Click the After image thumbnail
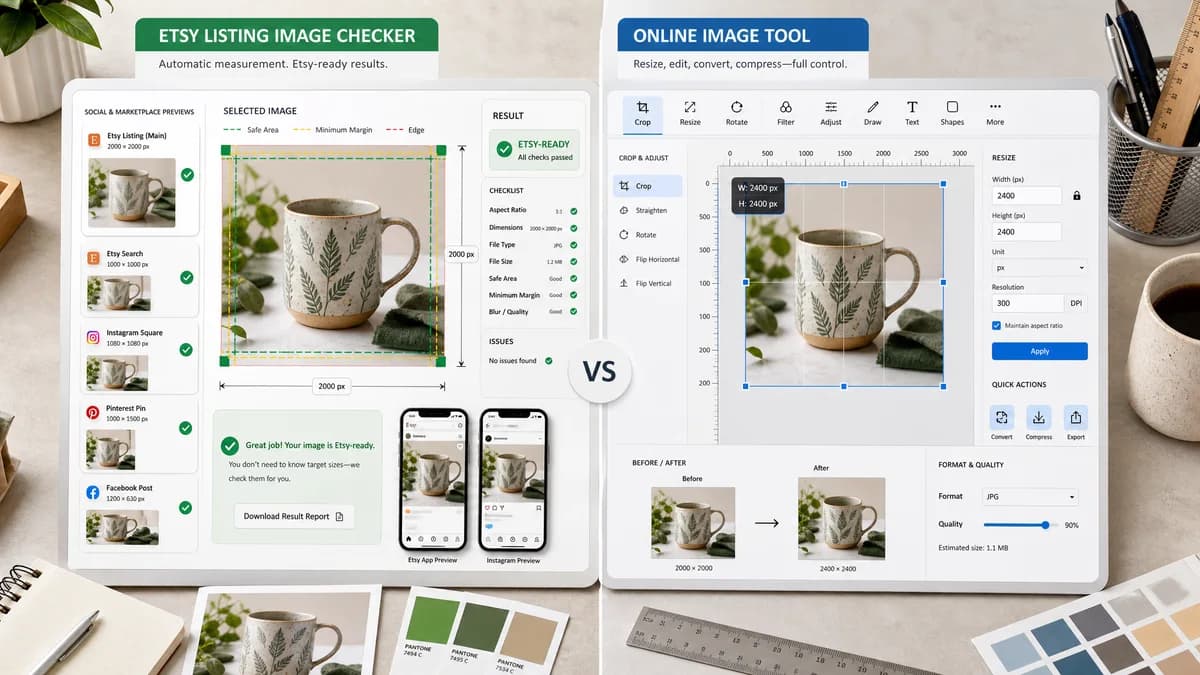Image resolution: width=1200 pixels, height=675 pixels. pyautogui.click(x=841, y=518)
